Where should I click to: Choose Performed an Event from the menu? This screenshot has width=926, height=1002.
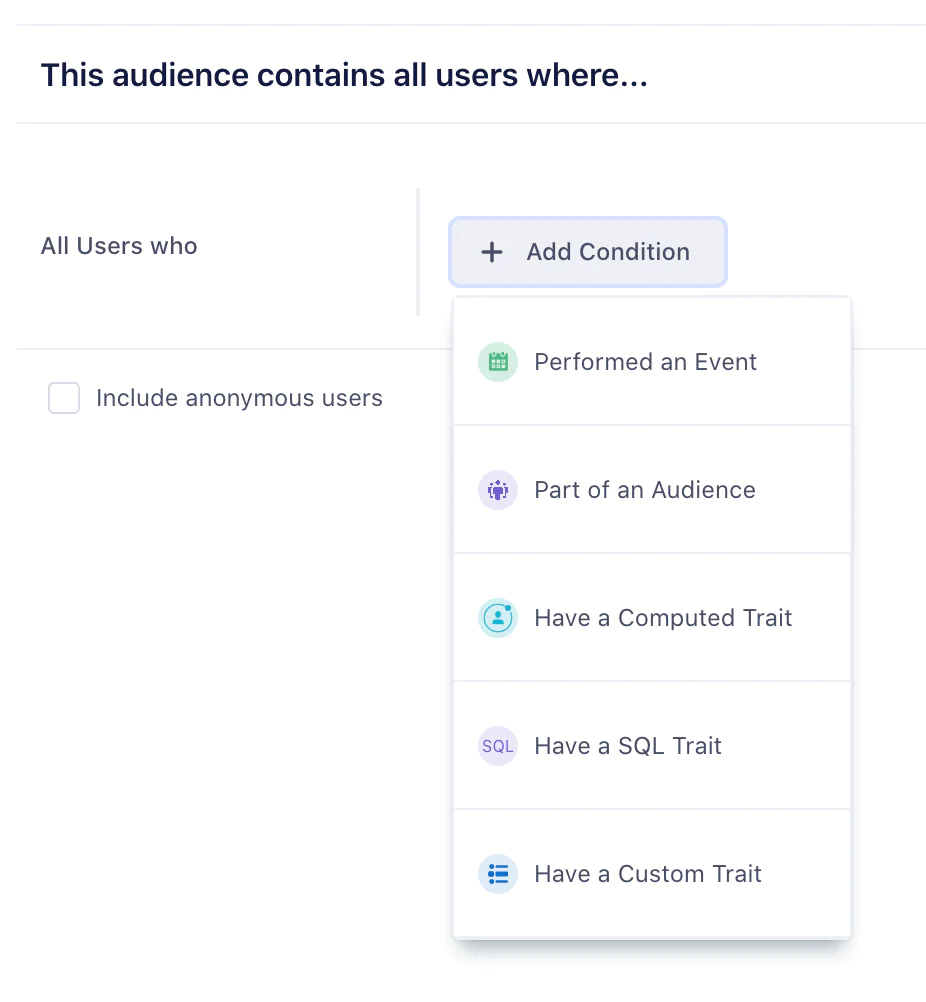pos(645,362)
